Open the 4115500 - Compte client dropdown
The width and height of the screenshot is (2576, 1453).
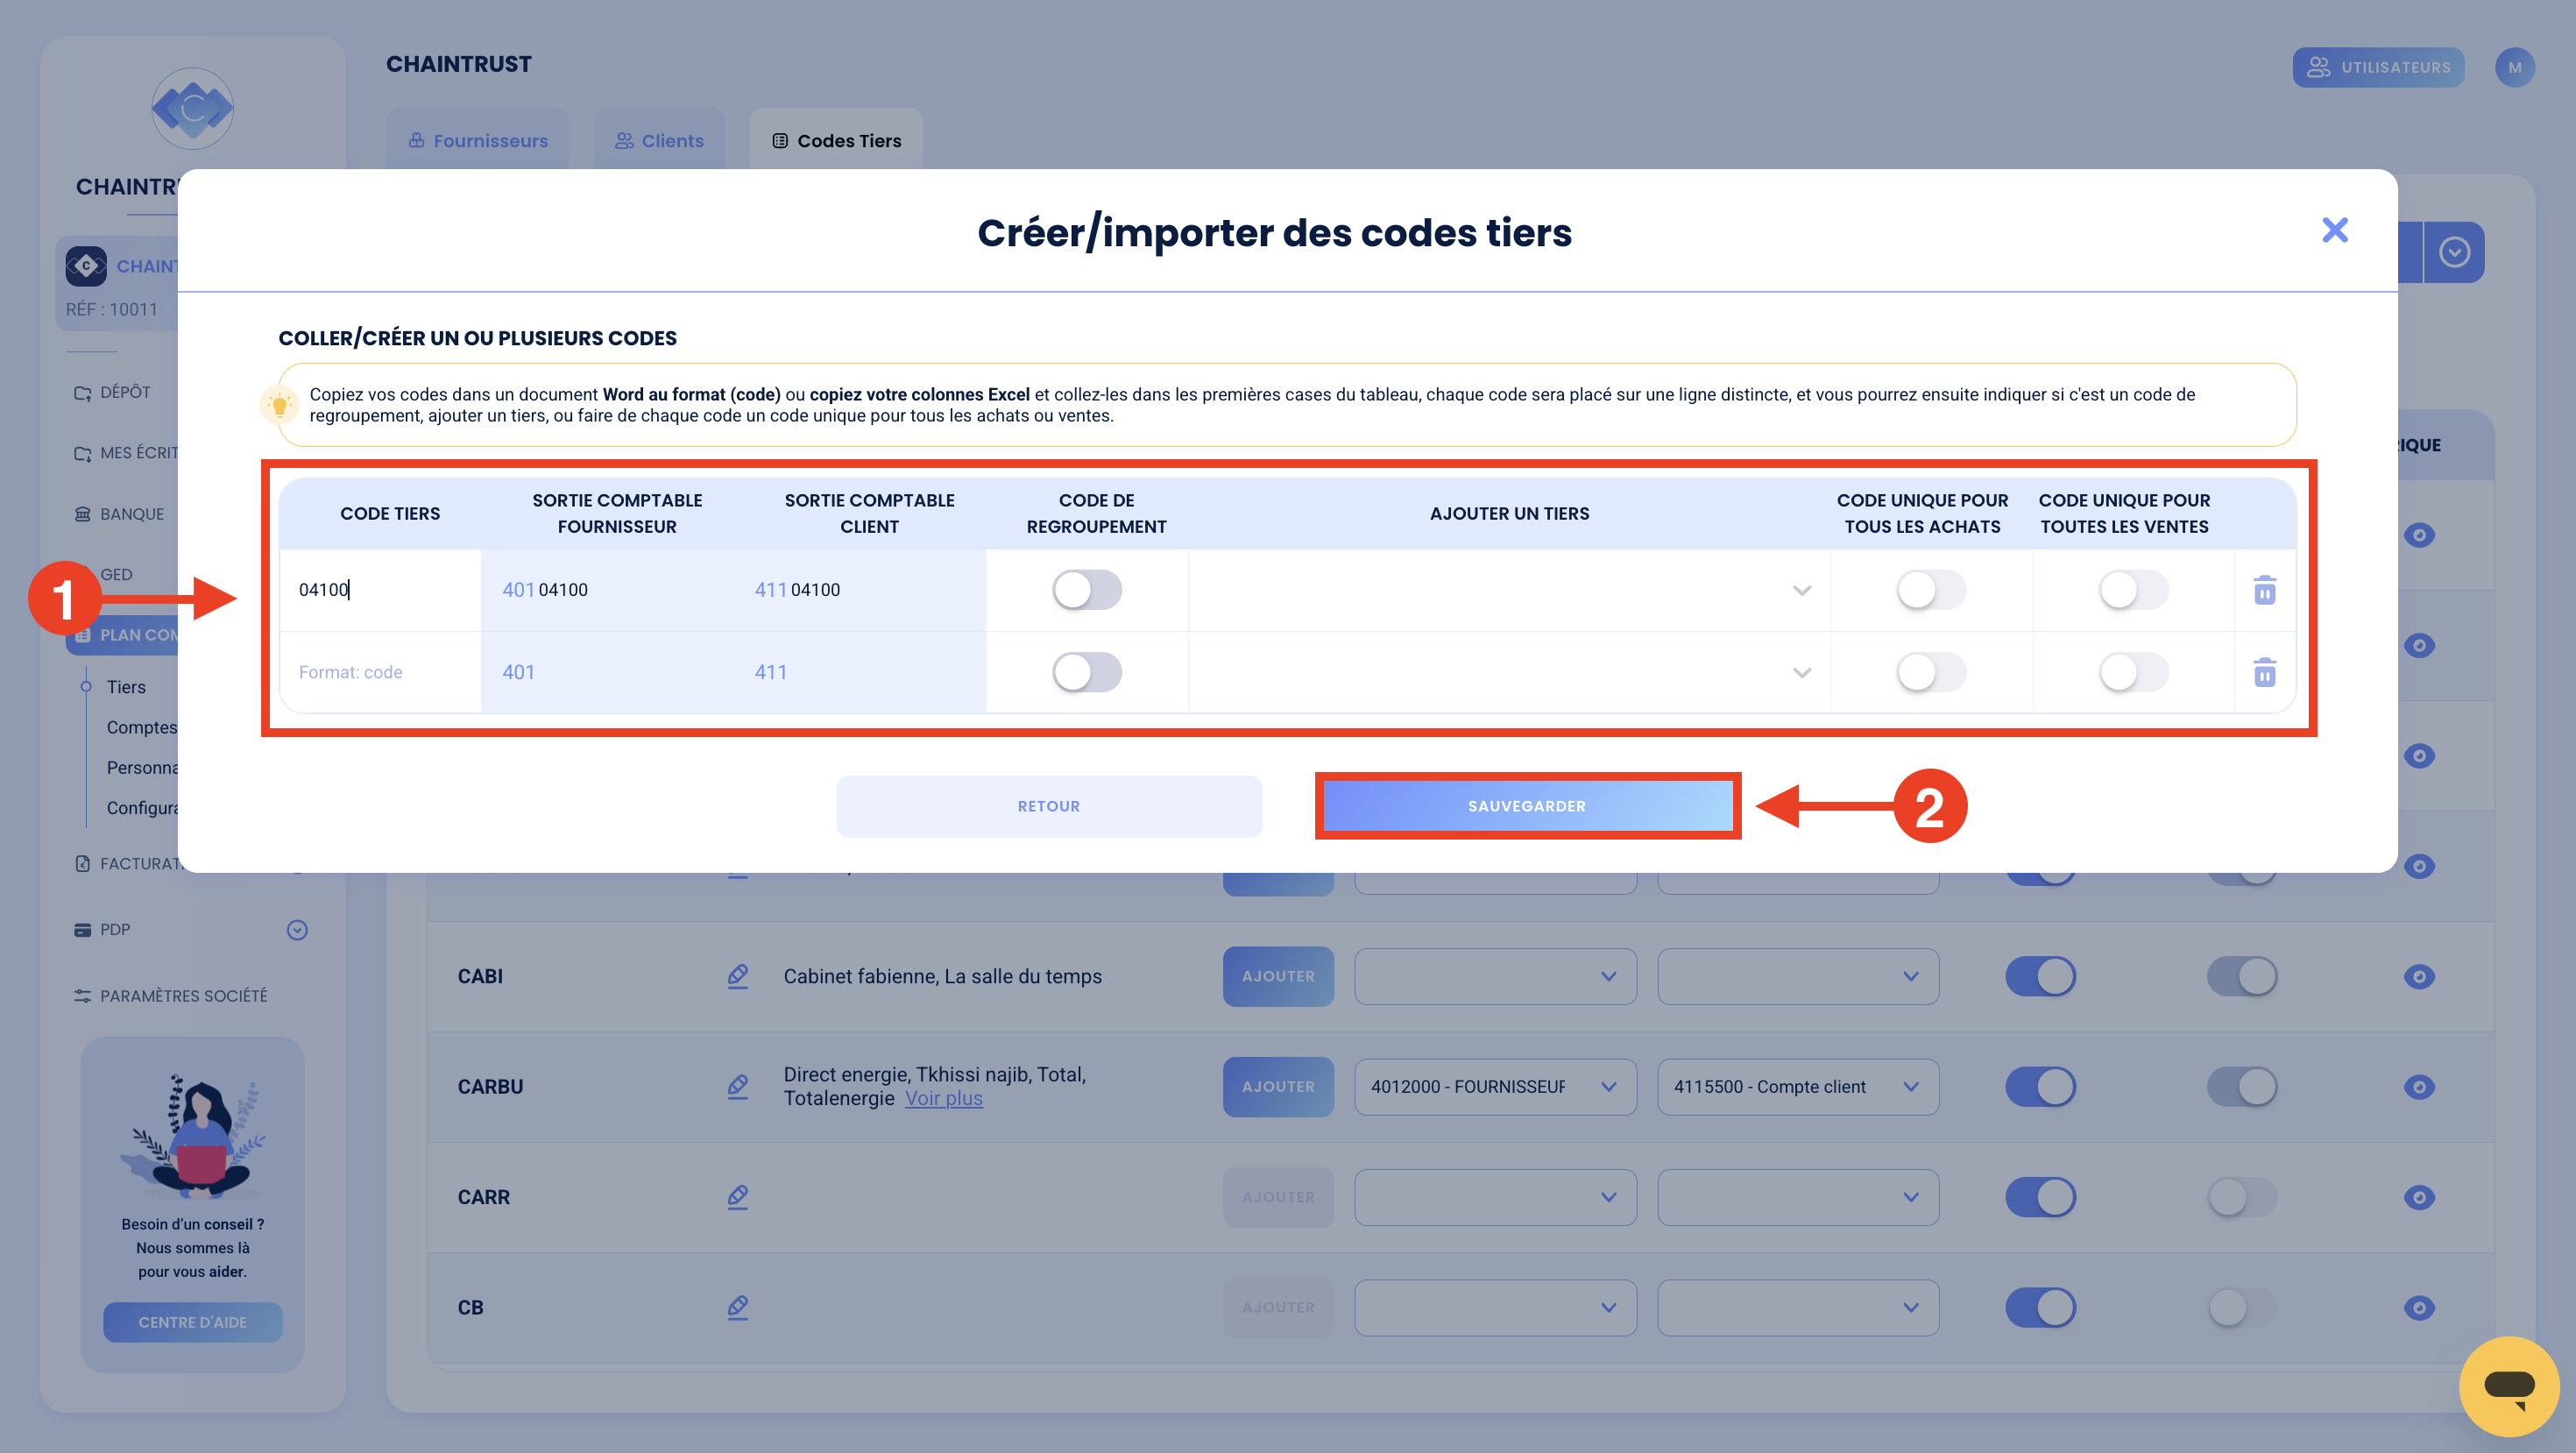click(1797, 1086)
